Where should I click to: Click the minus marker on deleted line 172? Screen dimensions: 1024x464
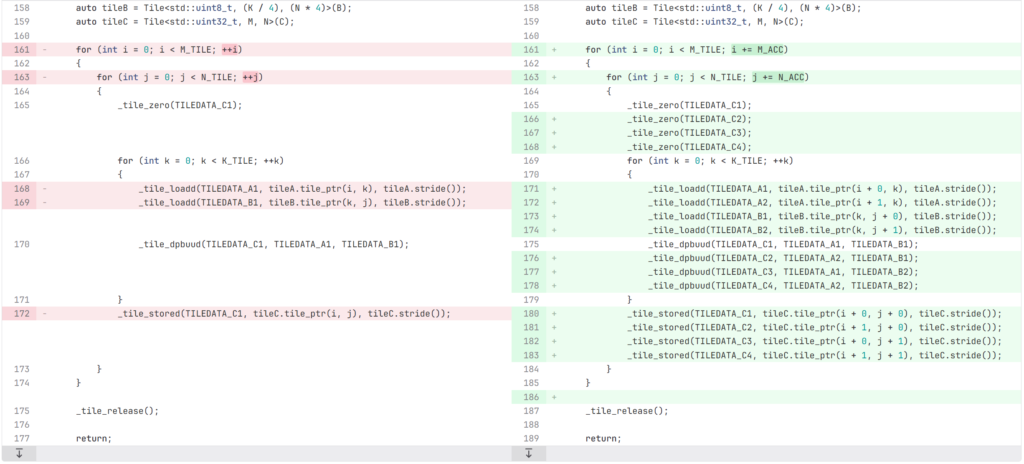[x=45, y=313]
